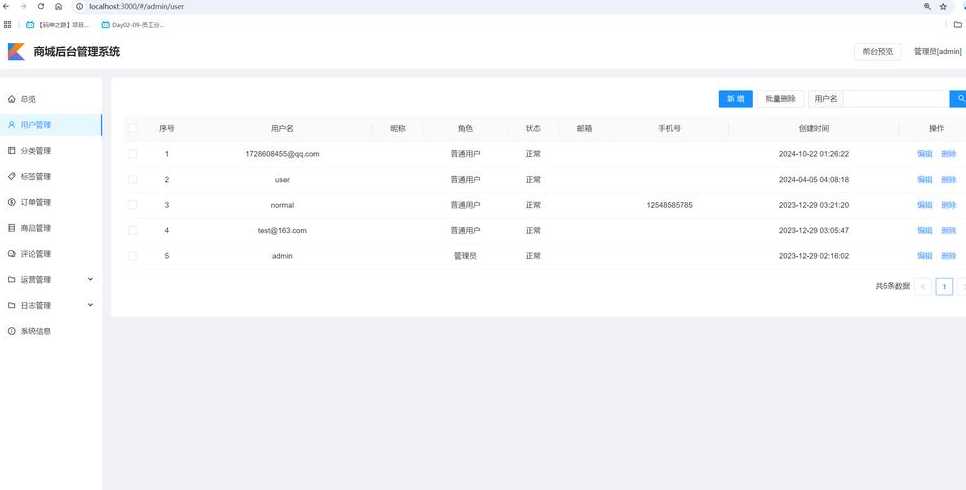966x490 pixels.
Task: Click the 商城后台管理系统 title
Action: (x=76, y=52)
